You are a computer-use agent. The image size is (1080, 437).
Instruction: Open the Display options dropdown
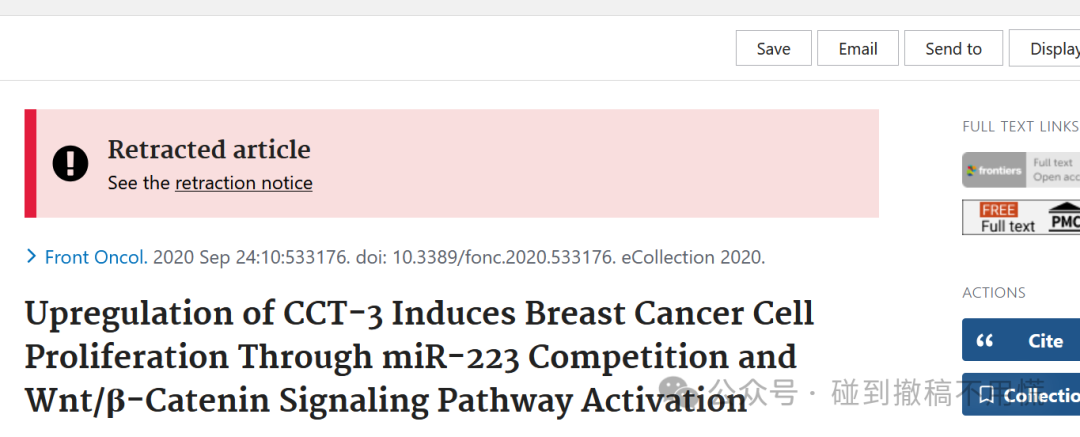click(1044, 48)
